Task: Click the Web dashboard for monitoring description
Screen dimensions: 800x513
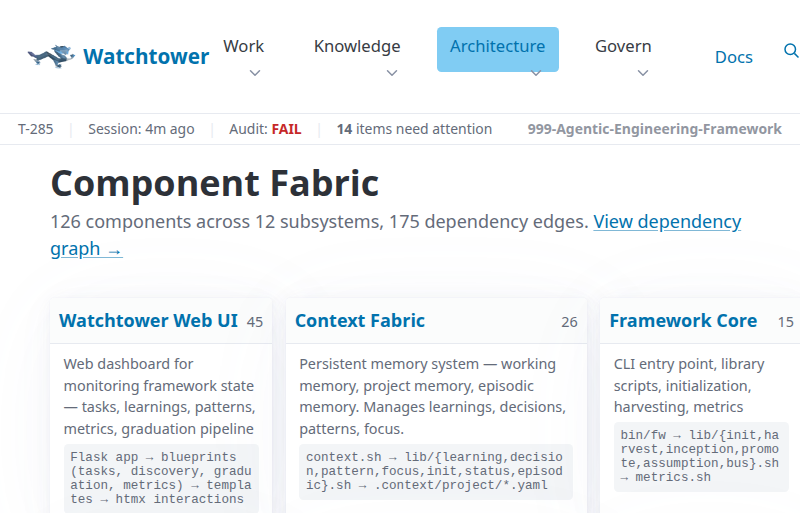Action: tap(160, 396)
